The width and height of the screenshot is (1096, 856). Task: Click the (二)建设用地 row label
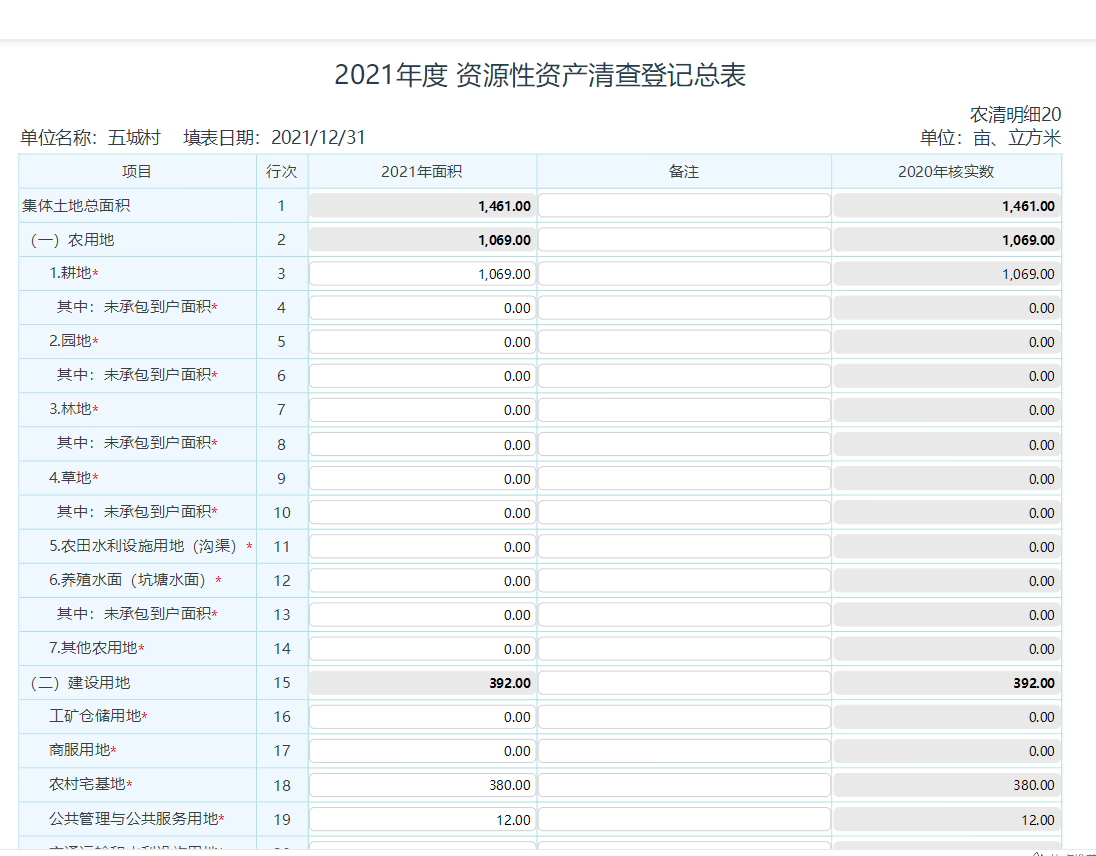point(78,683)
